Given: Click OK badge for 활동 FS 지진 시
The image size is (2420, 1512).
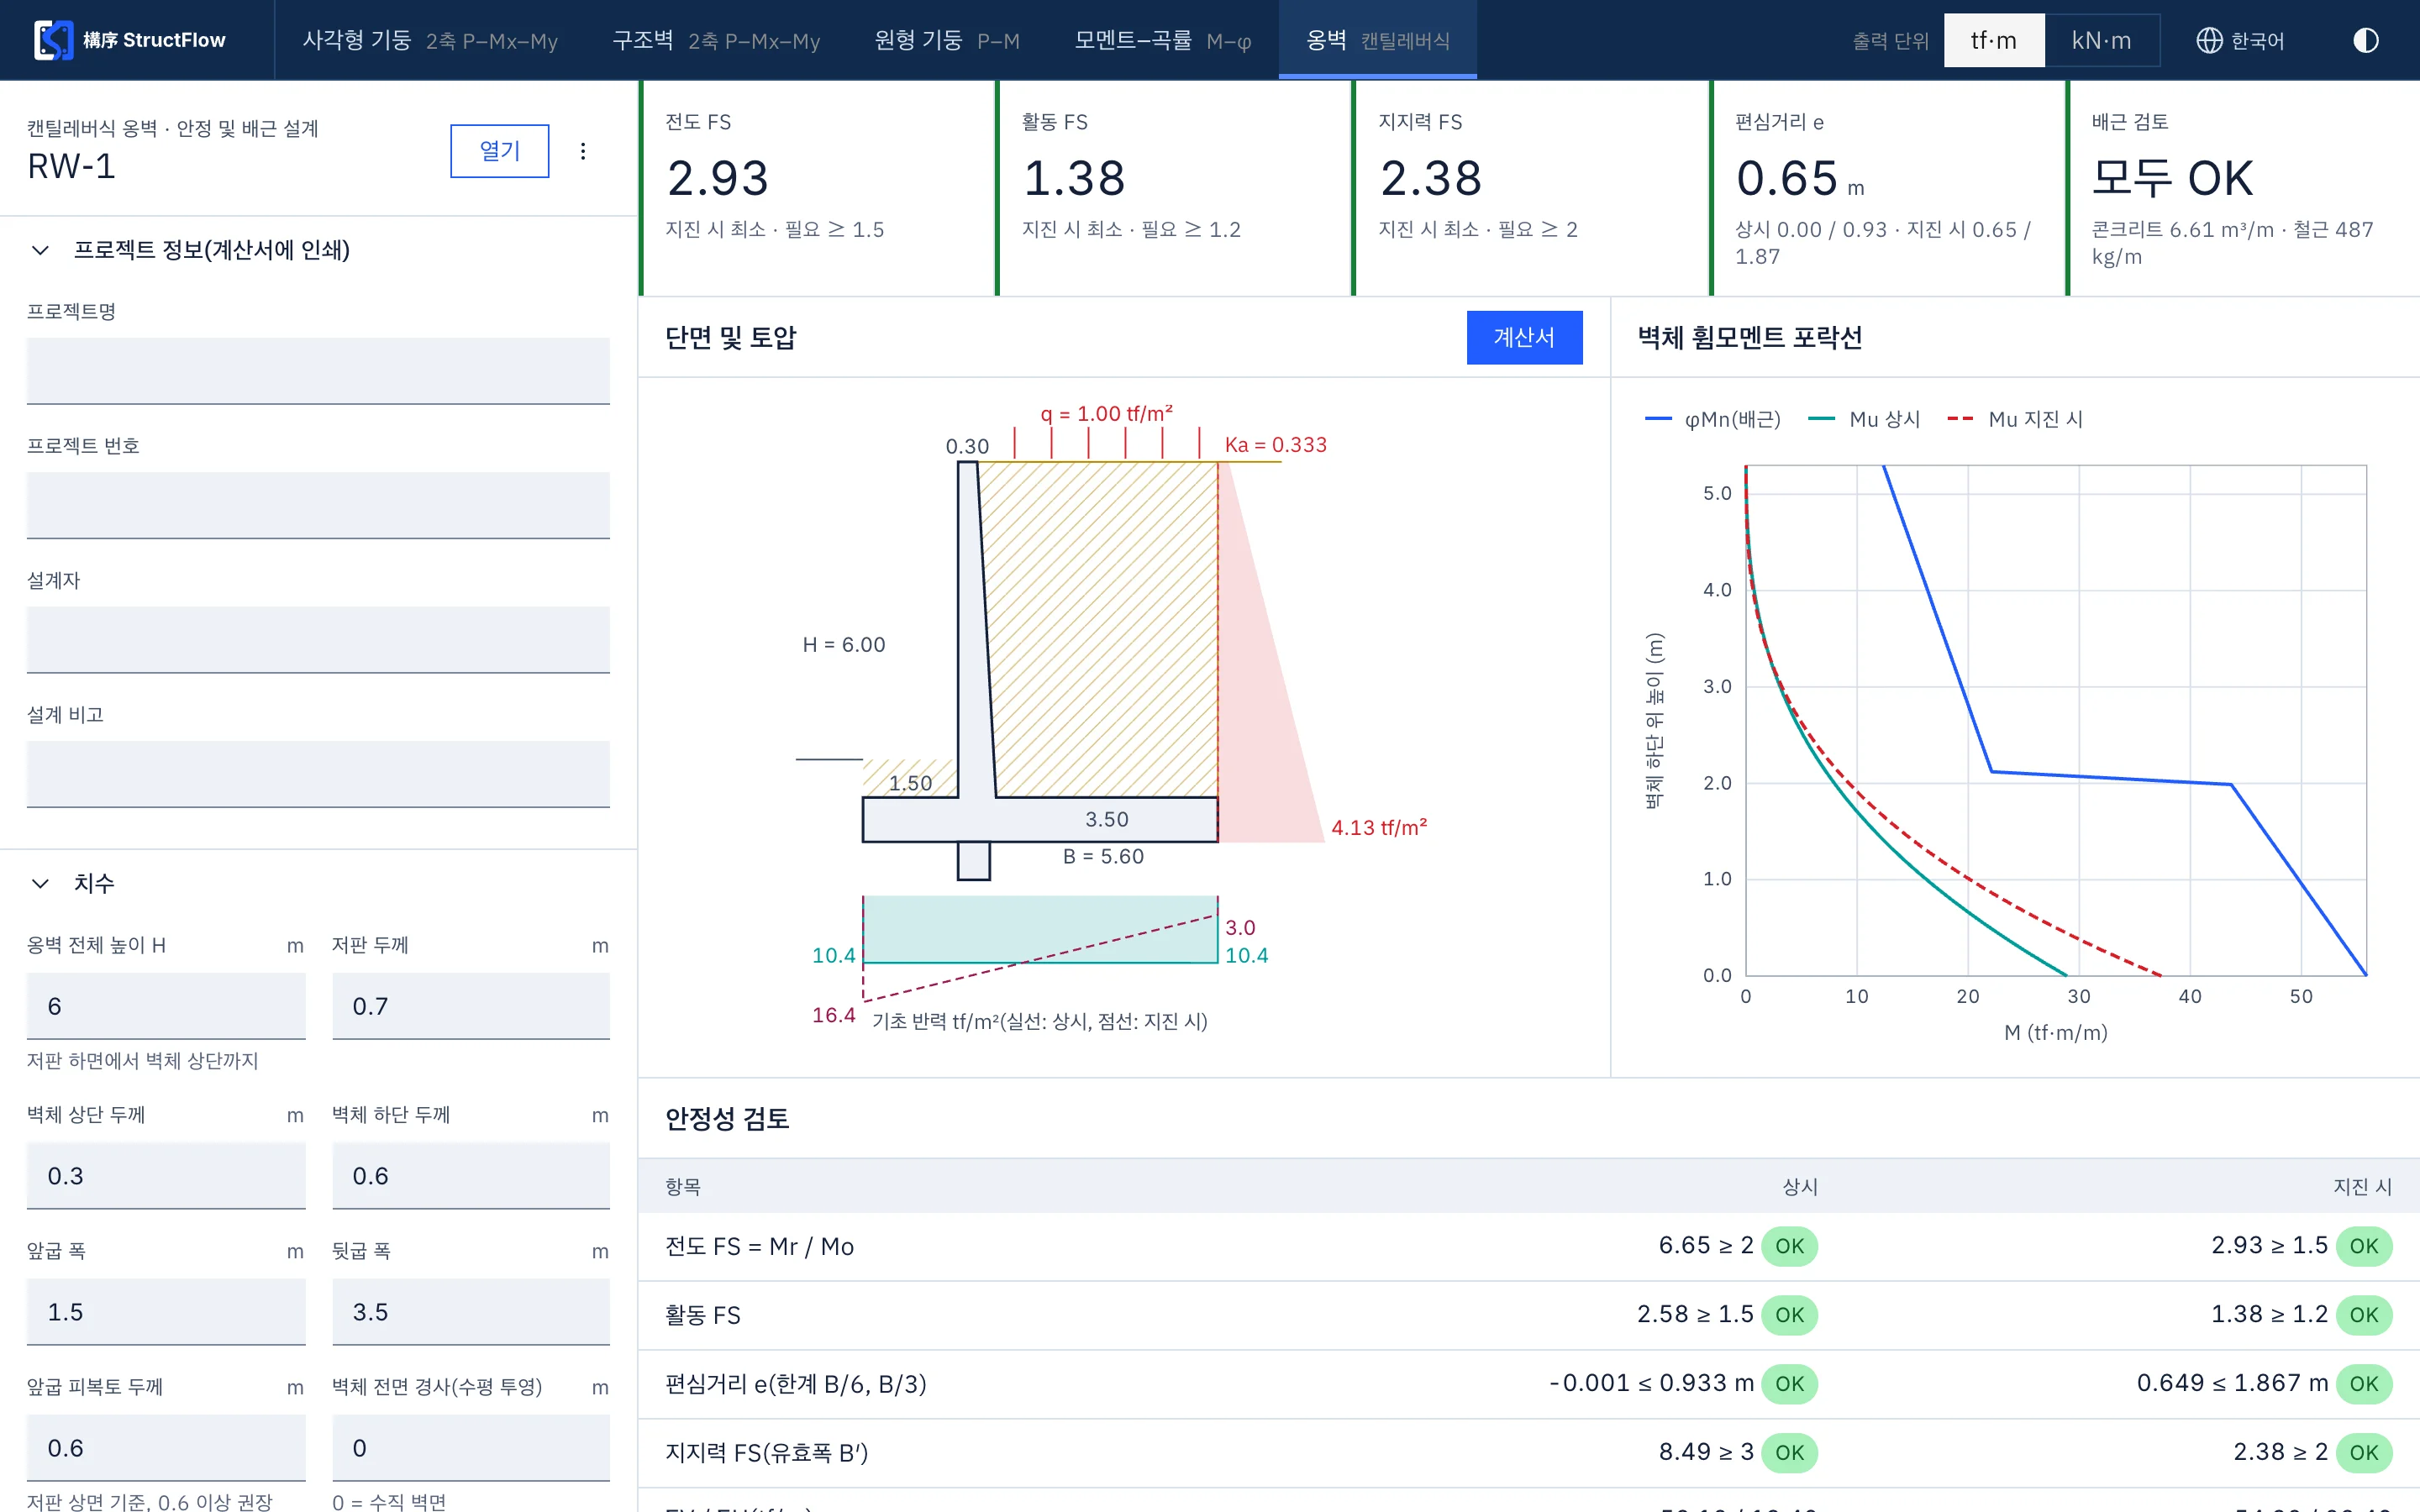Looking at the screenshot, I should point(2364,1315).
